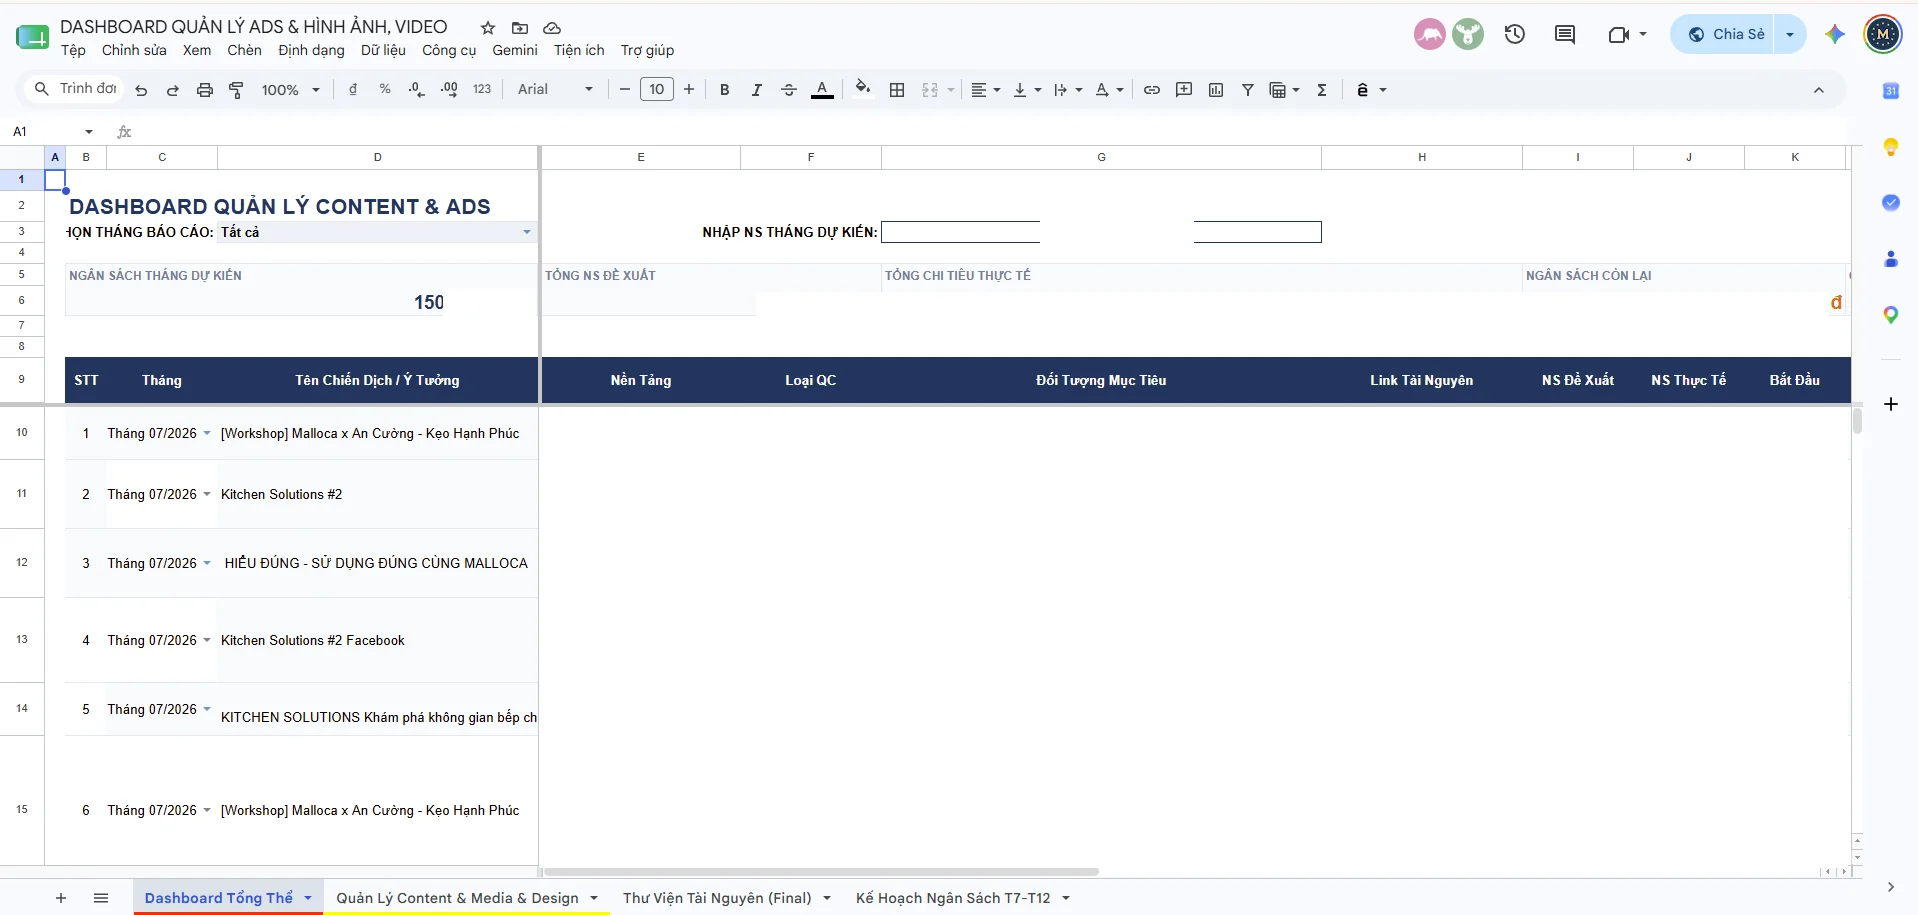The image size is (1918, 915).
Task: Format as currency with đ icon
Action: [x=353, y=90]
